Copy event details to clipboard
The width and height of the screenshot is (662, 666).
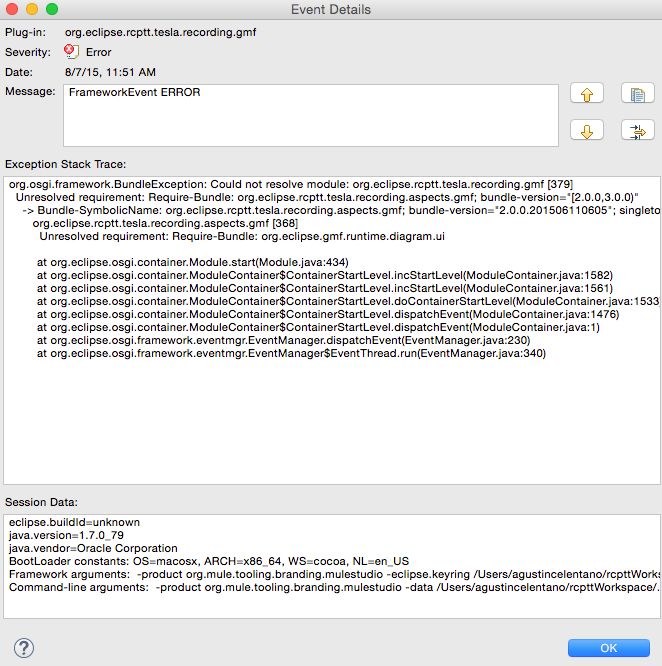tap(638, 93)
